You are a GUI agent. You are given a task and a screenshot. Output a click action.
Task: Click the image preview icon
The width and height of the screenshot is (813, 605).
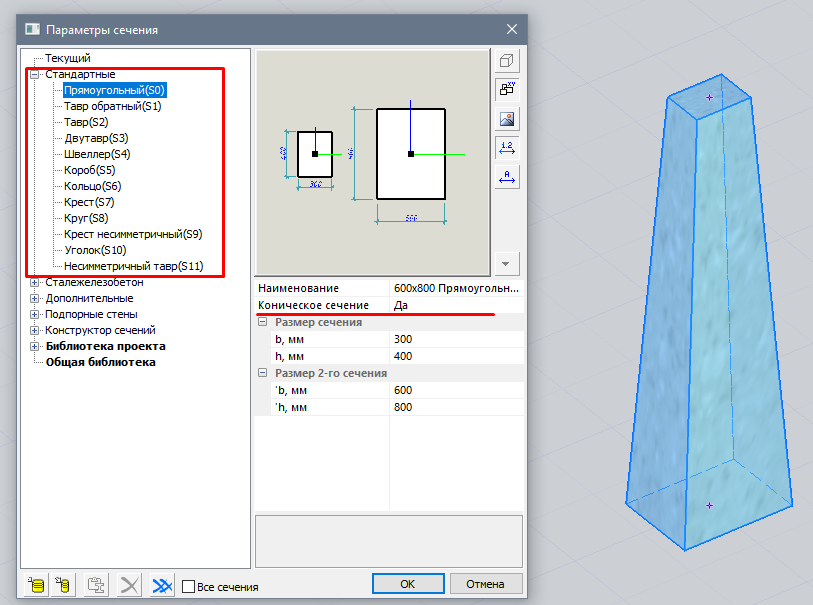click(x=507, y=119)
